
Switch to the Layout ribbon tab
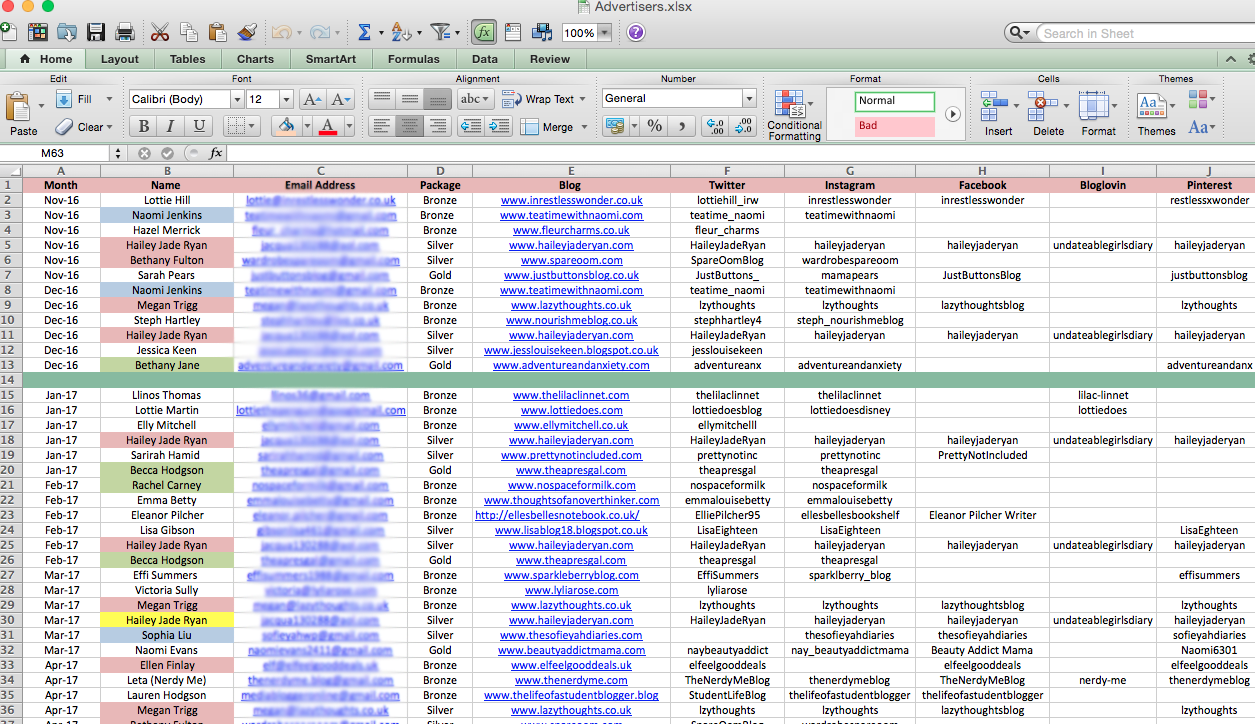120,59
